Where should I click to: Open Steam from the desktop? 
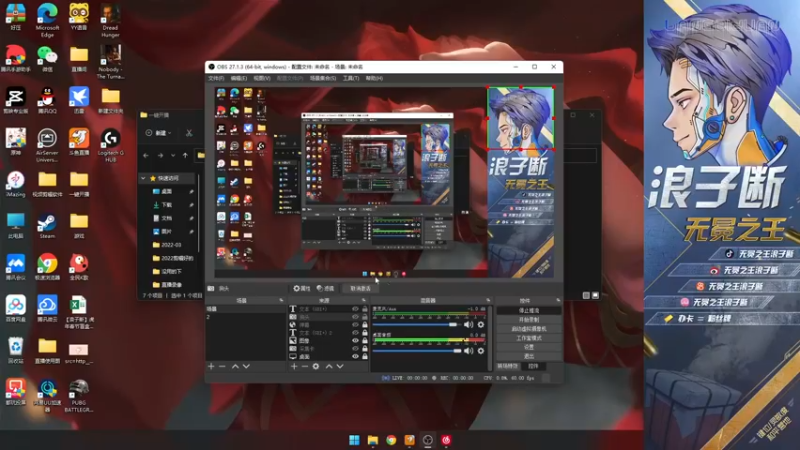click(47, 226)
